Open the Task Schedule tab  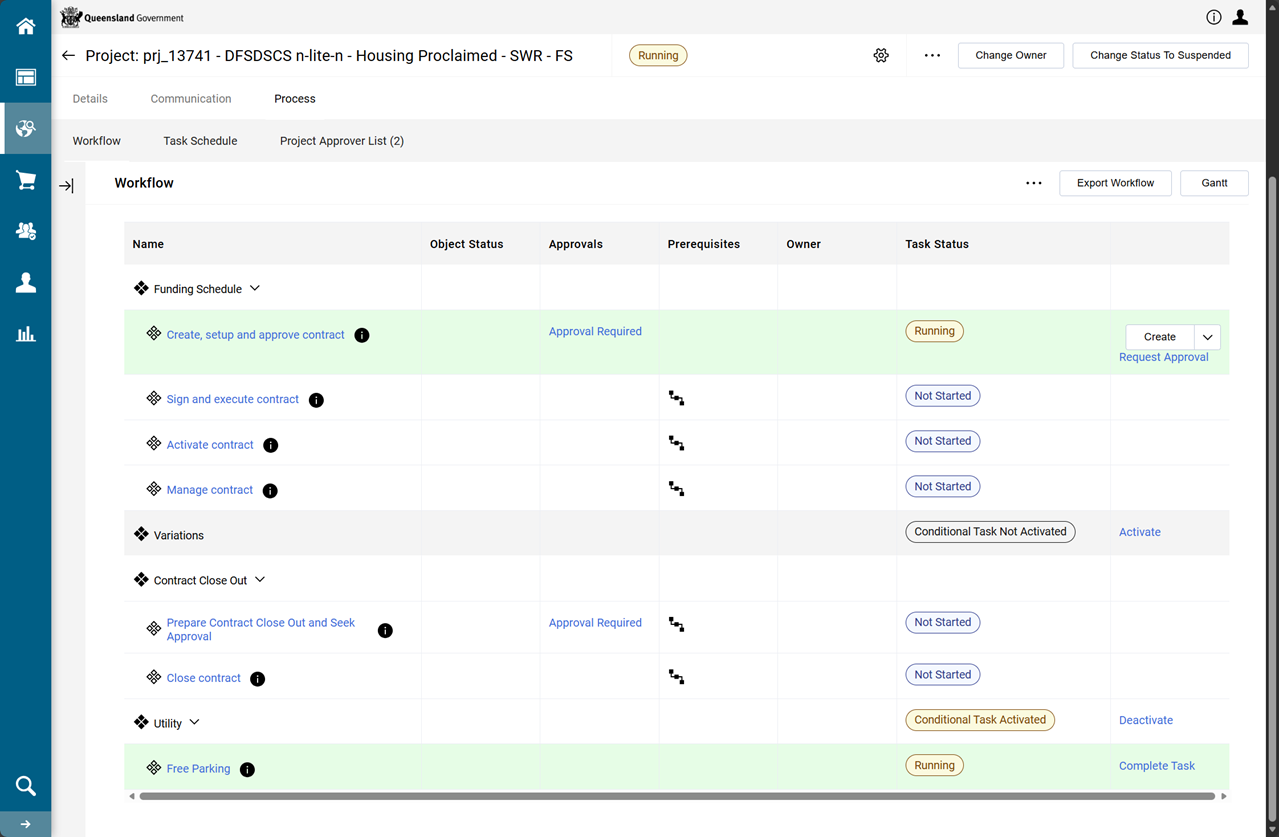(x=200, y=141)
